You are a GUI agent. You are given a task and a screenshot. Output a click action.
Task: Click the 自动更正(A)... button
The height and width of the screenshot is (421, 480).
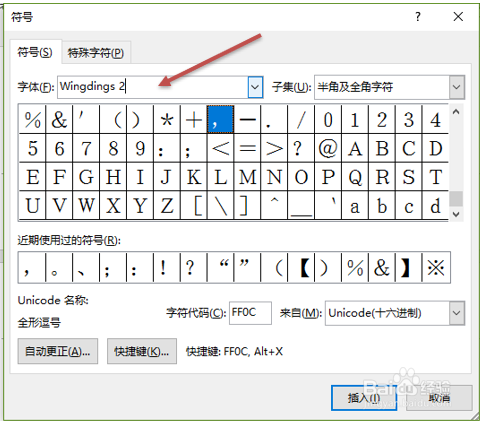pyautogui.click(x=58, y=351)
